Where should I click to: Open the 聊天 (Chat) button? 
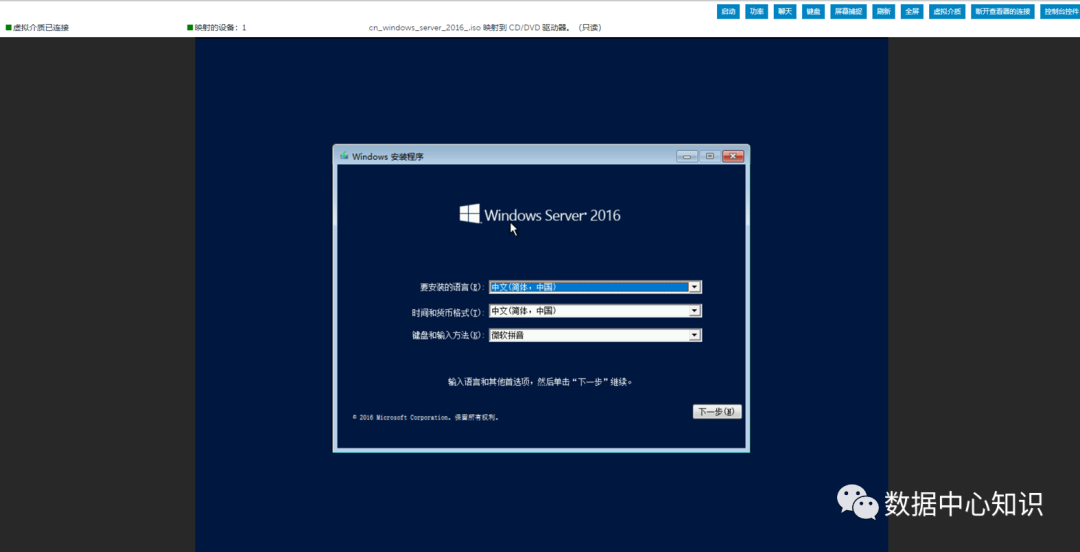pos(785,12)
